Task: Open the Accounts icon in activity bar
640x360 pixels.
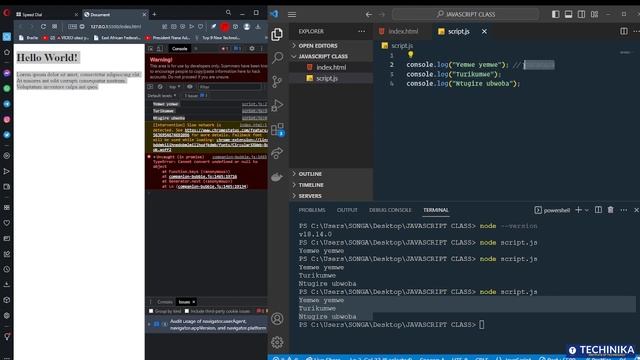Action: click(277, 318)
